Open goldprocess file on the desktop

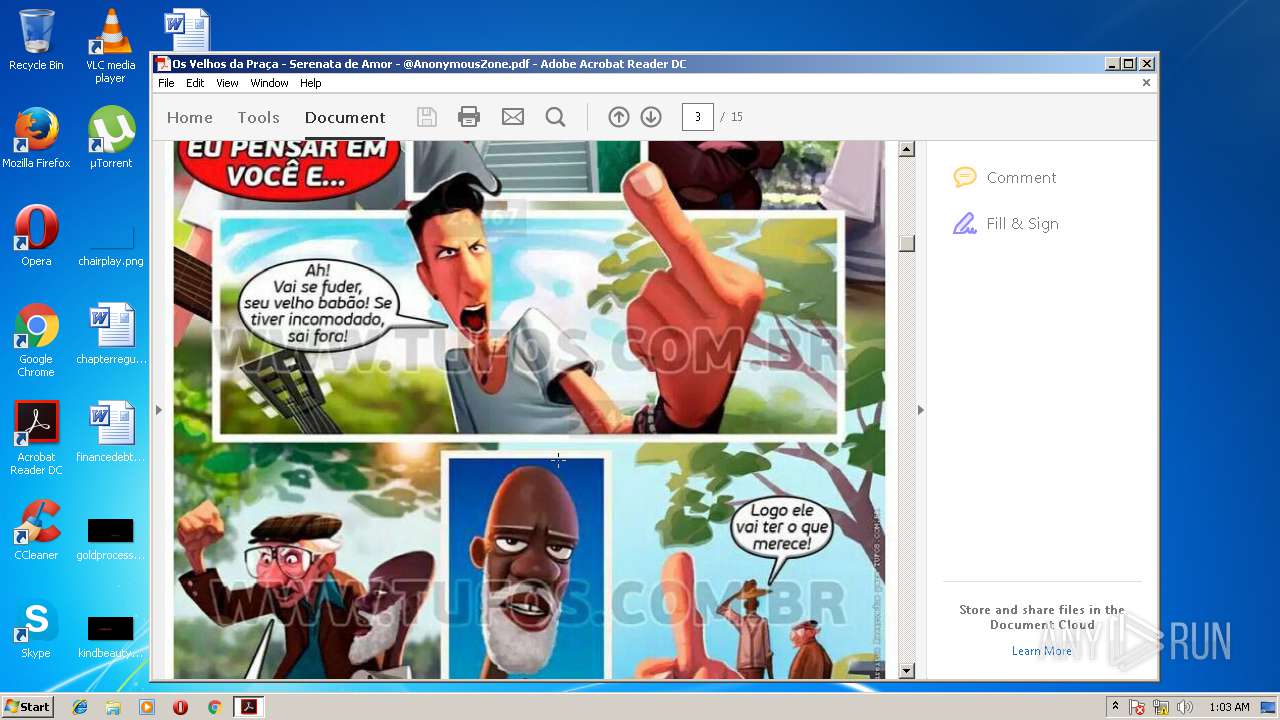click(110, 538)
